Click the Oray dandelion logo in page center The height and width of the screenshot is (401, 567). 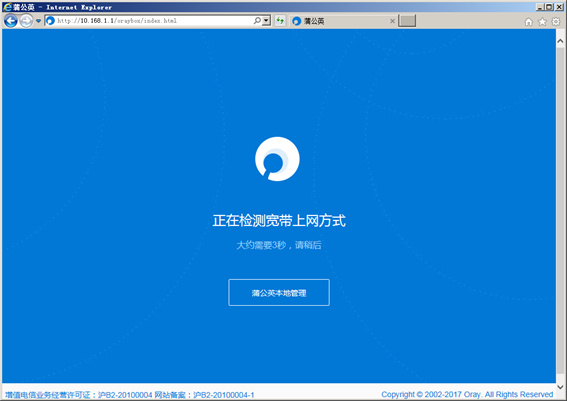[277, 159]
